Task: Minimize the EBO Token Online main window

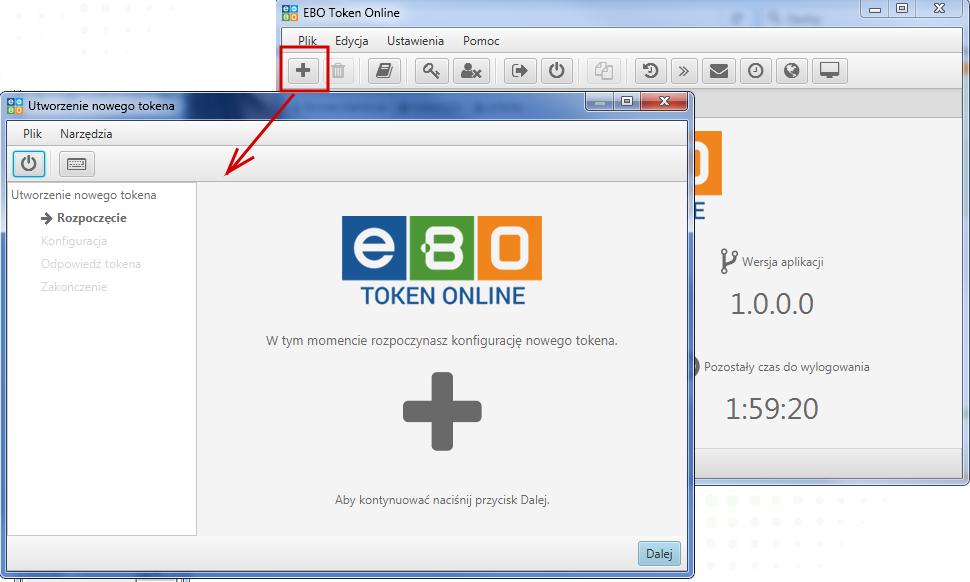Action: coord(874,9)
